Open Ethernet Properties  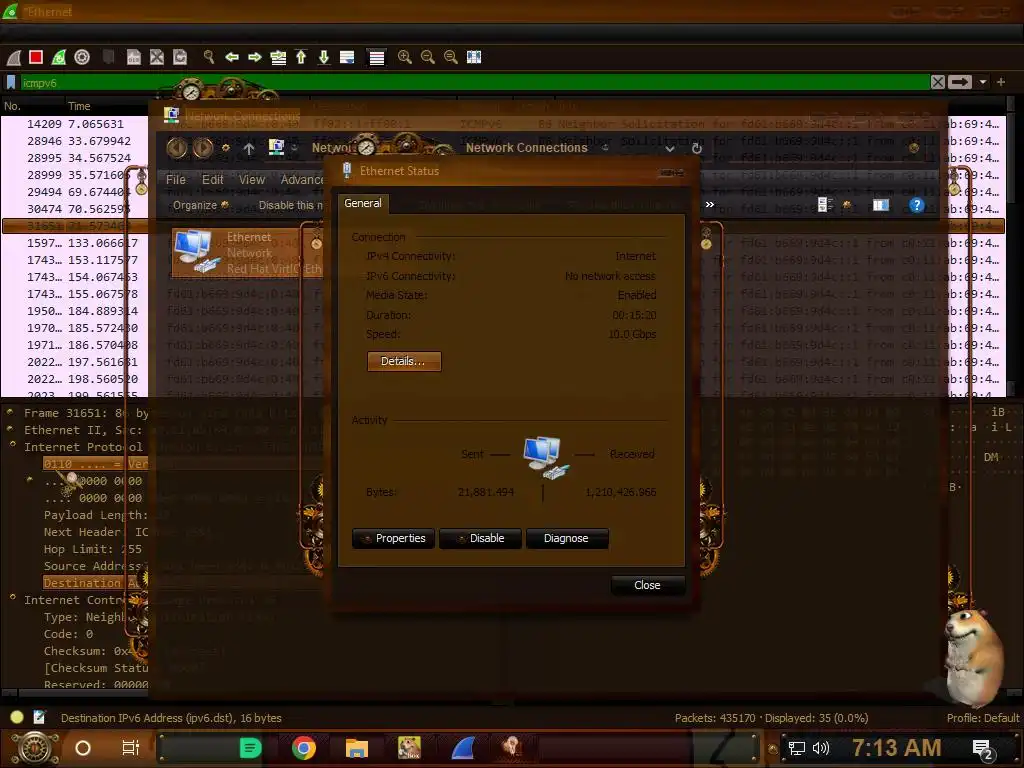pos(394,538)
